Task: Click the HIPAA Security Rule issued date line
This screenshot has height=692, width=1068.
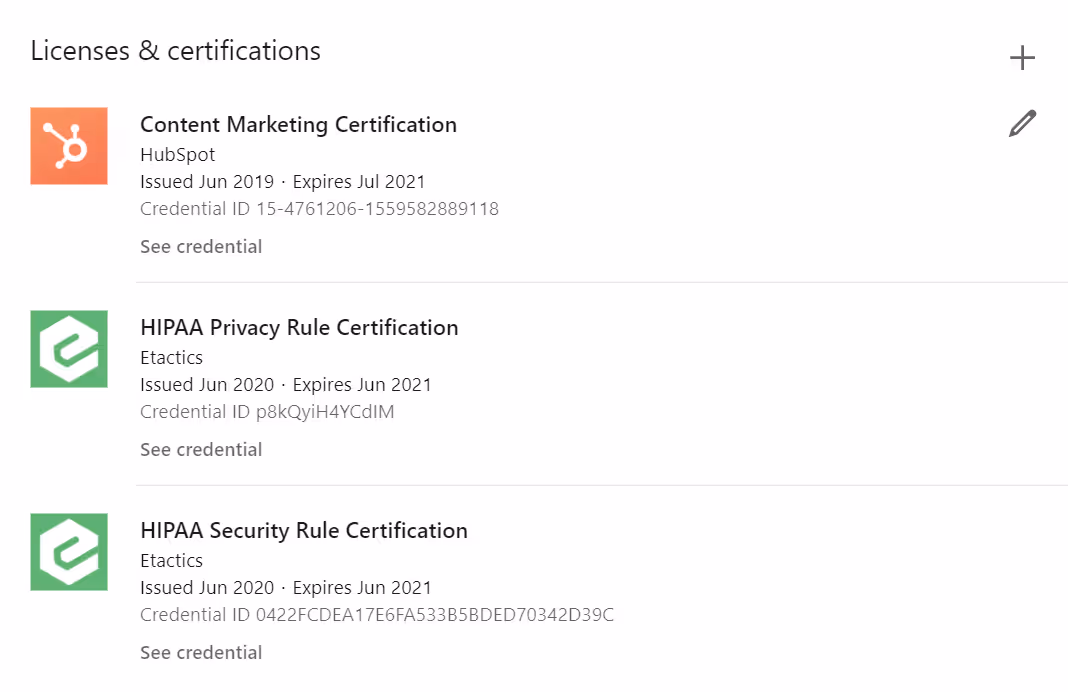Action: tap(285, 588)
